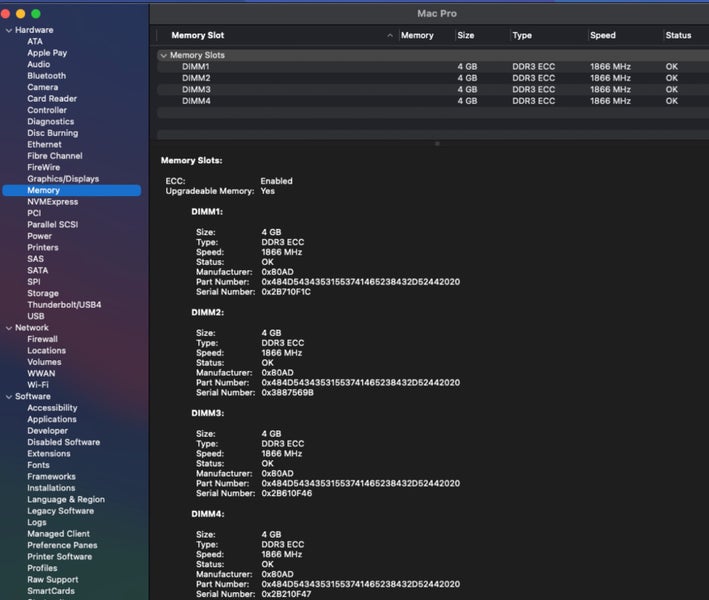Select the DIMM1 table row
This screenshot has width=709, height=600.
[433, 66]
